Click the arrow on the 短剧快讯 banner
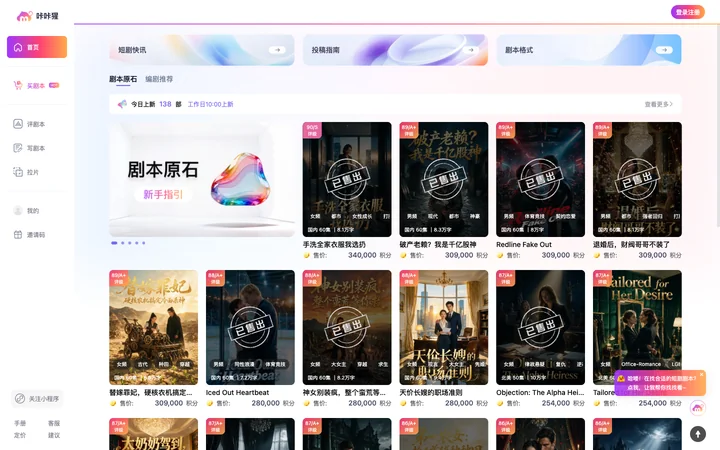720x450 pixels. tap(277, 50)
